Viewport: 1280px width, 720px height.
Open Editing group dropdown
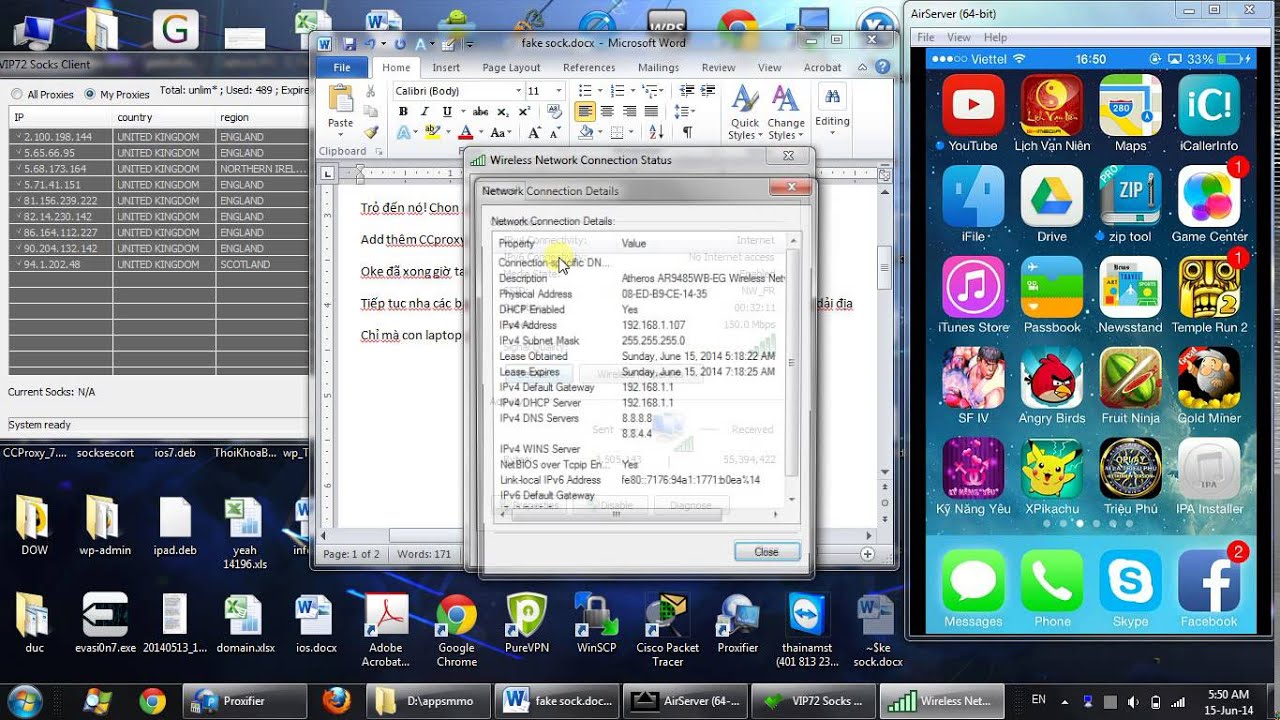[832, 108]
